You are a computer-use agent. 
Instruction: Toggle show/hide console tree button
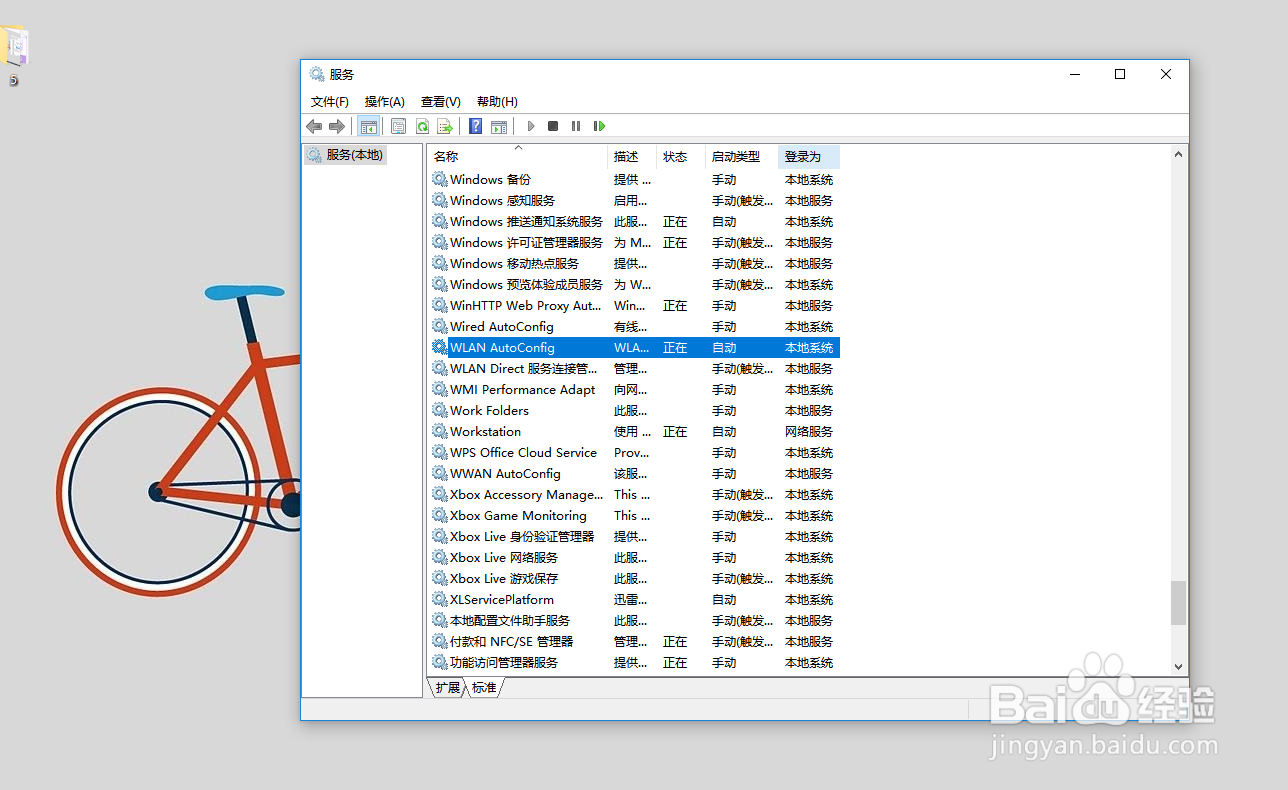click(x=369, y=126)
